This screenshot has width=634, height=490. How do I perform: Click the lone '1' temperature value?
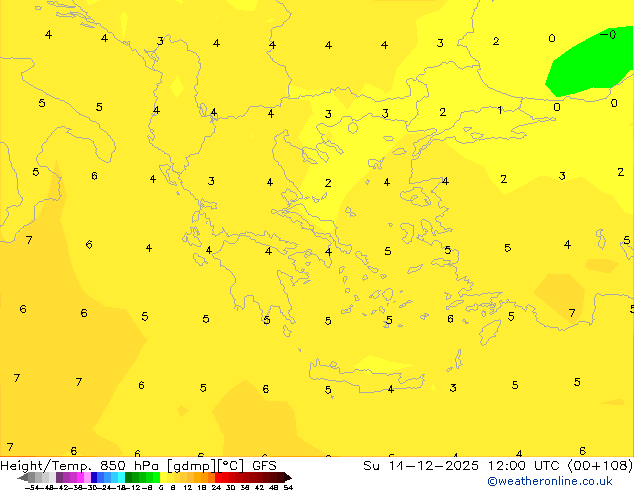[500, 110]
